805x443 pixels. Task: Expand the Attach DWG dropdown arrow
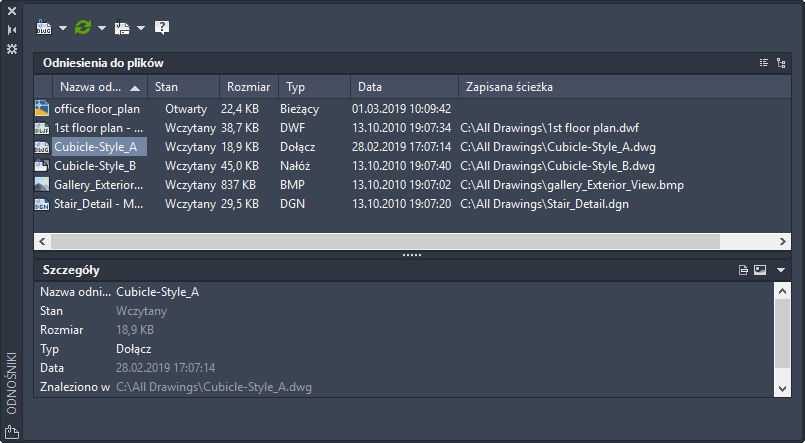62,28
